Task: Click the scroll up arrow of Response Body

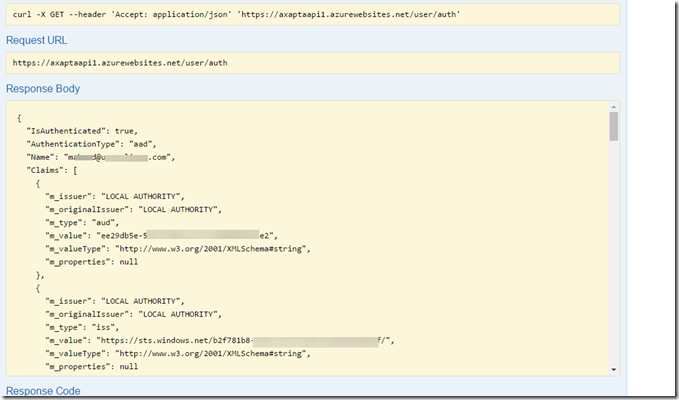Action: click(x=614, y=107)
